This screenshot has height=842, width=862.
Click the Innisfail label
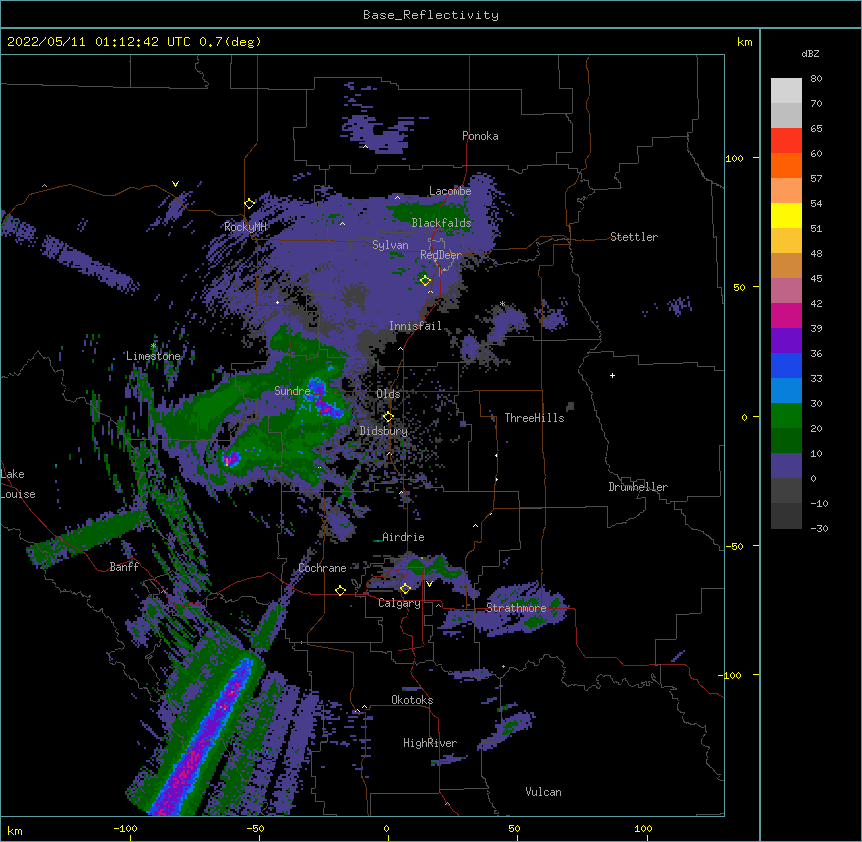416,326
